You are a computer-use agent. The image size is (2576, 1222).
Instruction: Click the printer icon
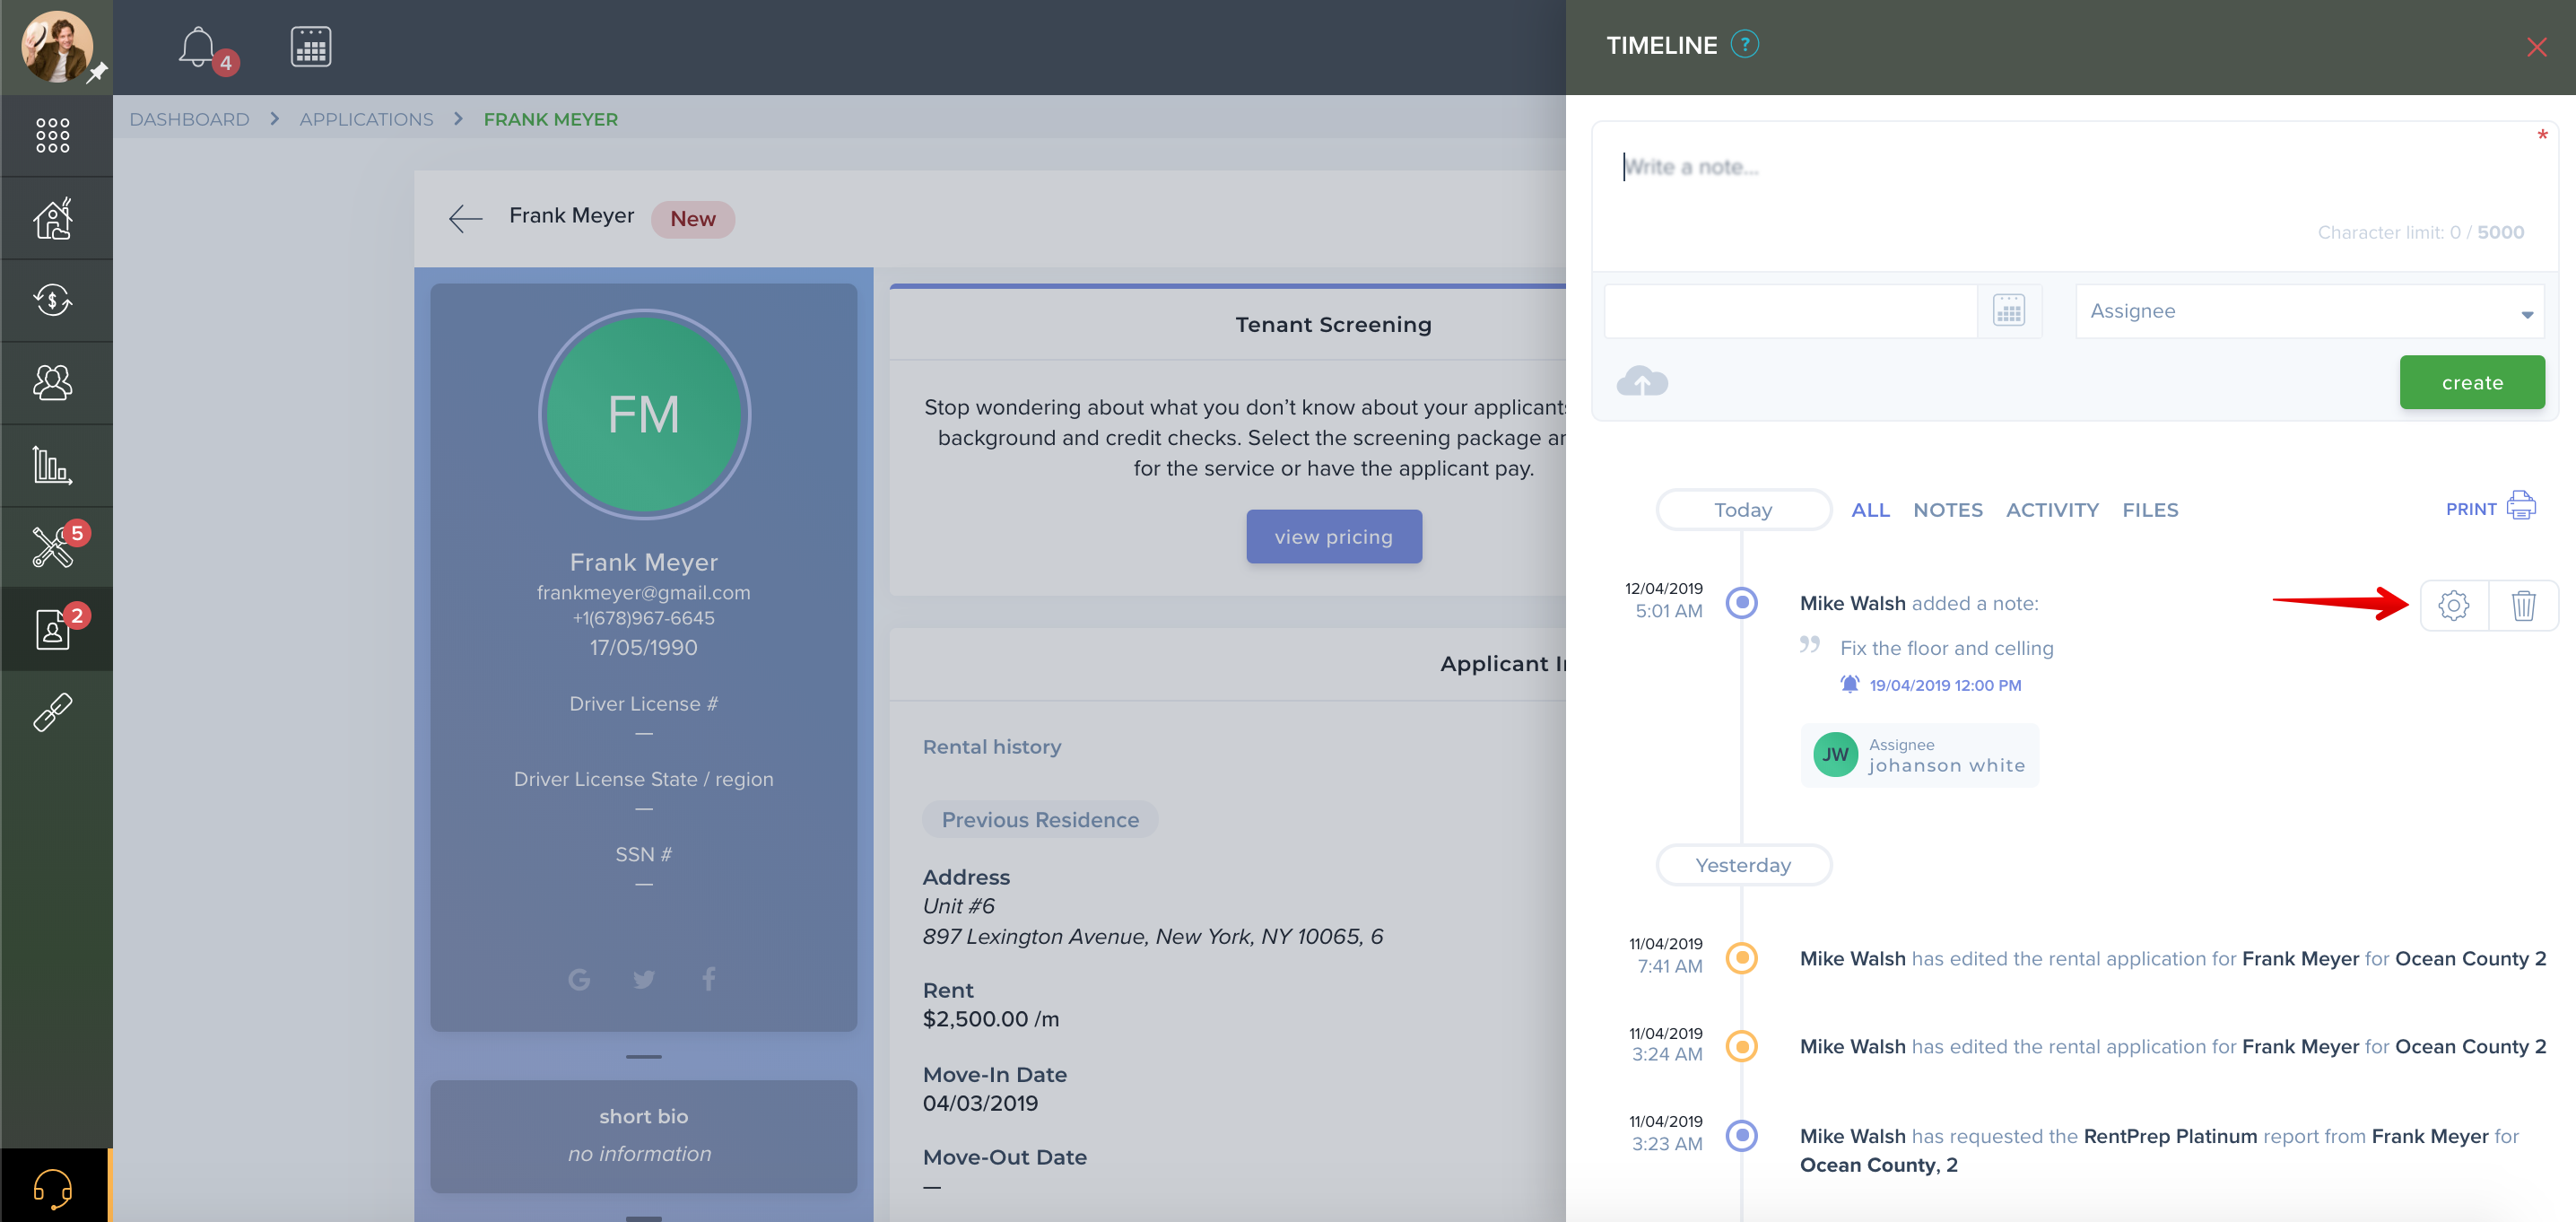click(2521, 506)
